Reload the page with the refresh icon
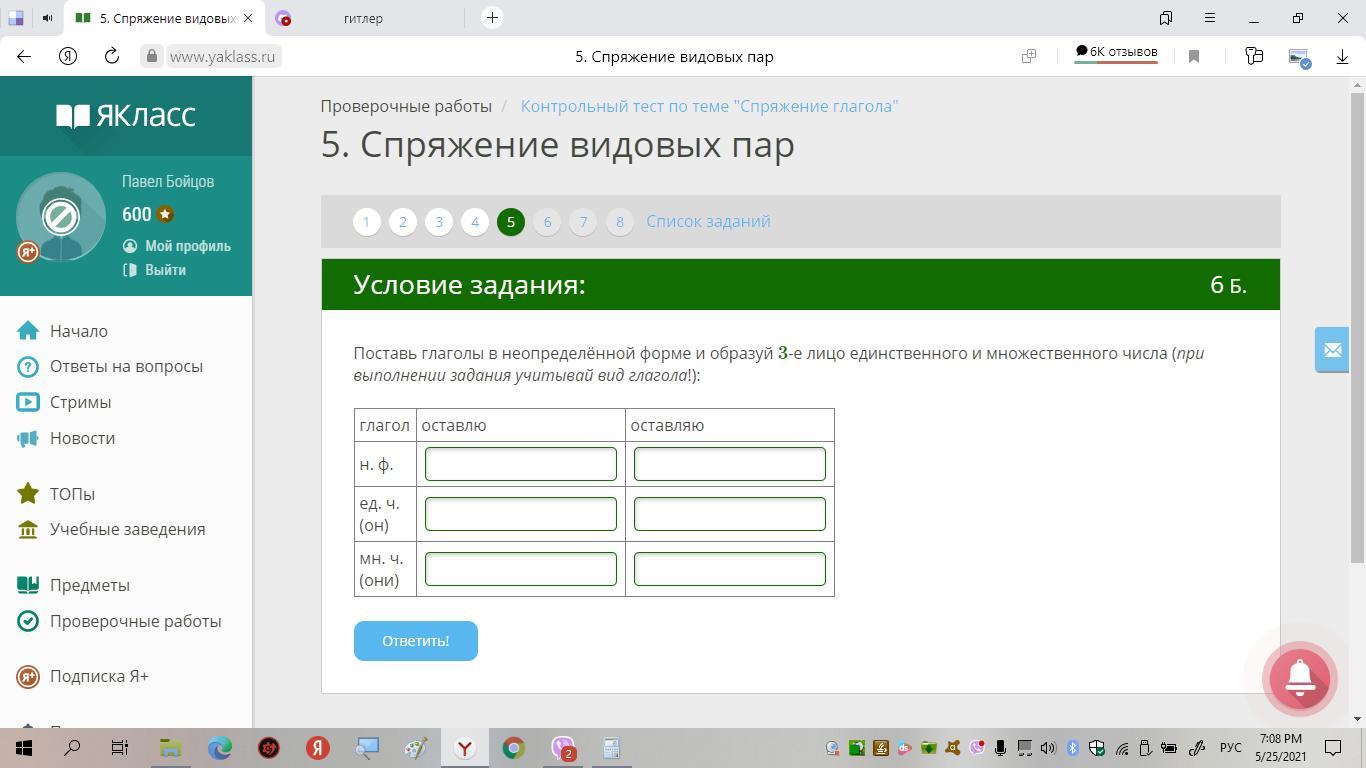 [112, 56]
